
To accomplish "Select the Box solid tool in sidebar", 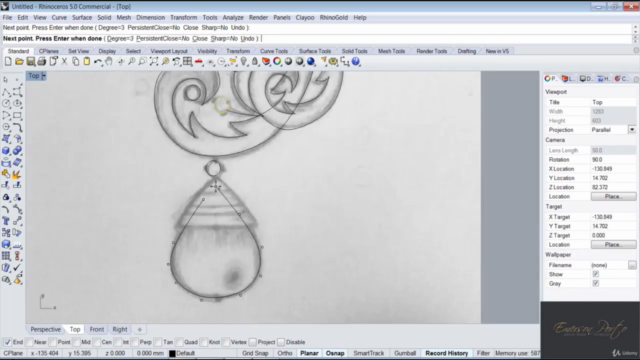I will pos(6,151).
